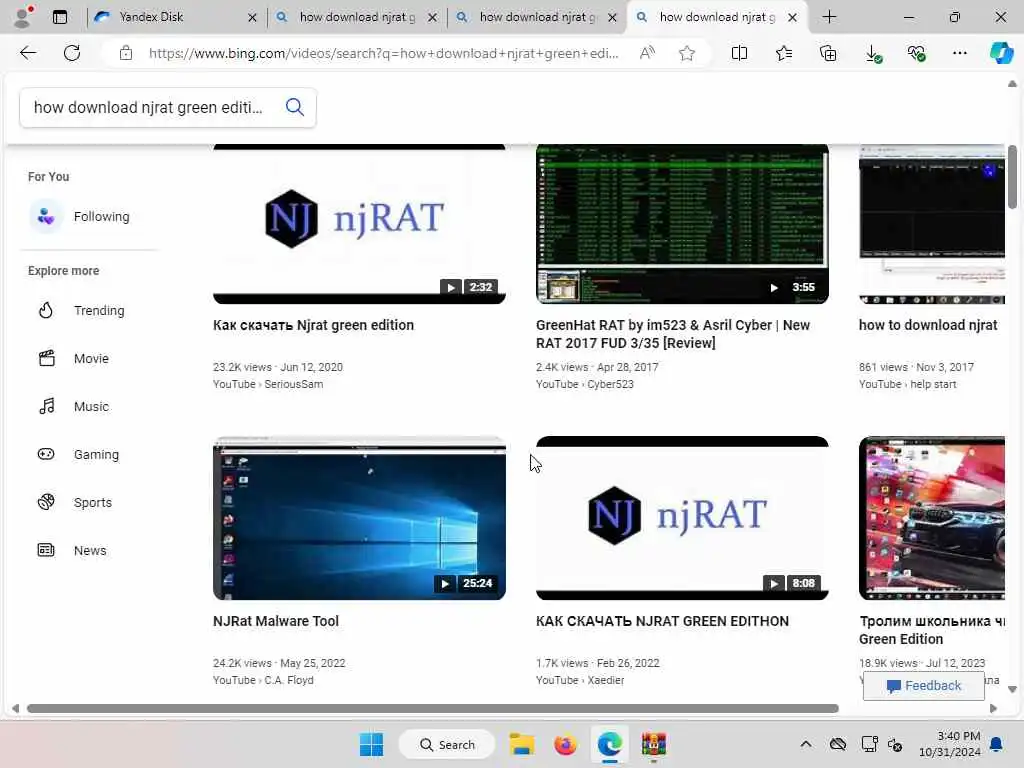Play the 3:55 GreenHat RAT video thumbnail
Screen dimensions: 1024x768
[682, 224]
